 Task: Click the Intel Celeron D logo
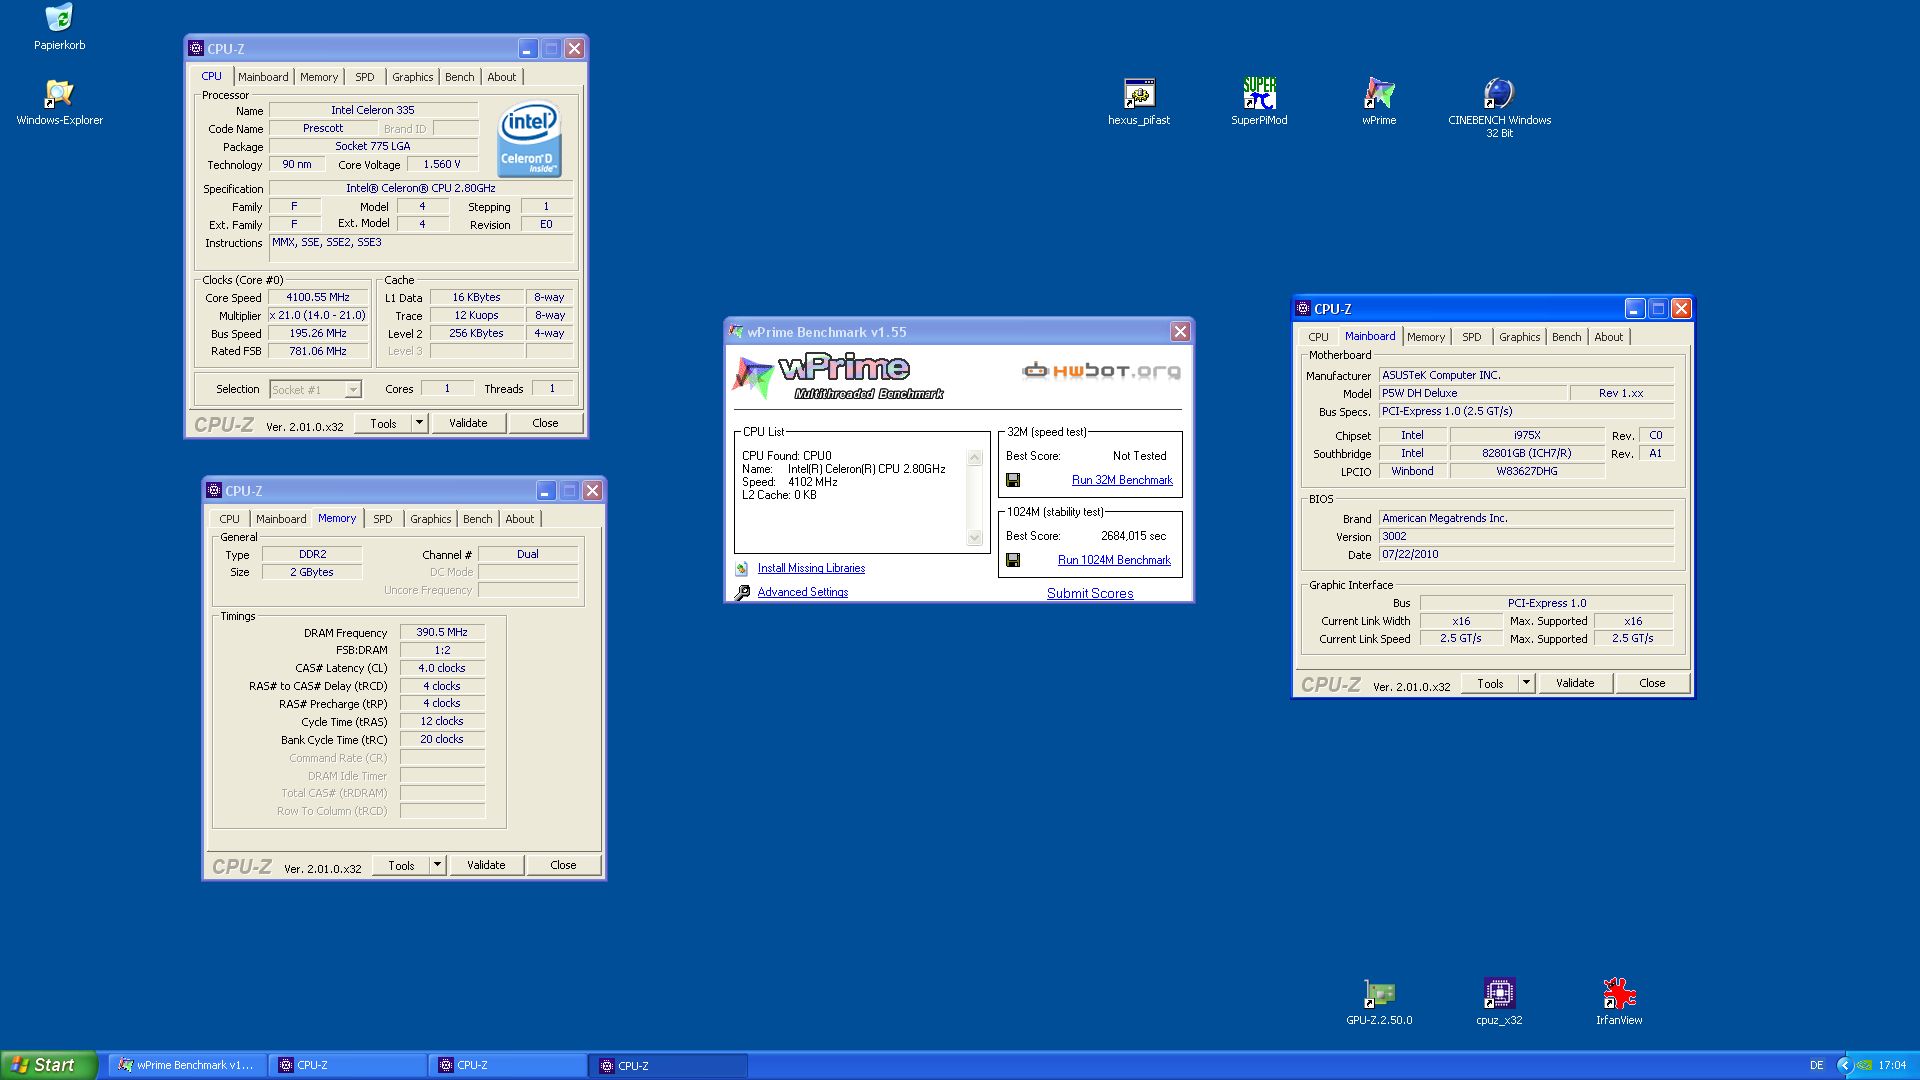tap(529, 140)
